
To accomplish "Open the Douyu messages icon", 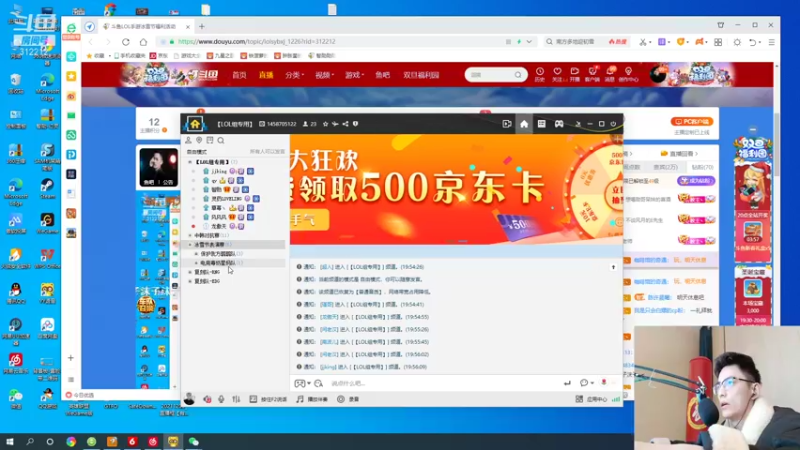I will pos(610,74).
